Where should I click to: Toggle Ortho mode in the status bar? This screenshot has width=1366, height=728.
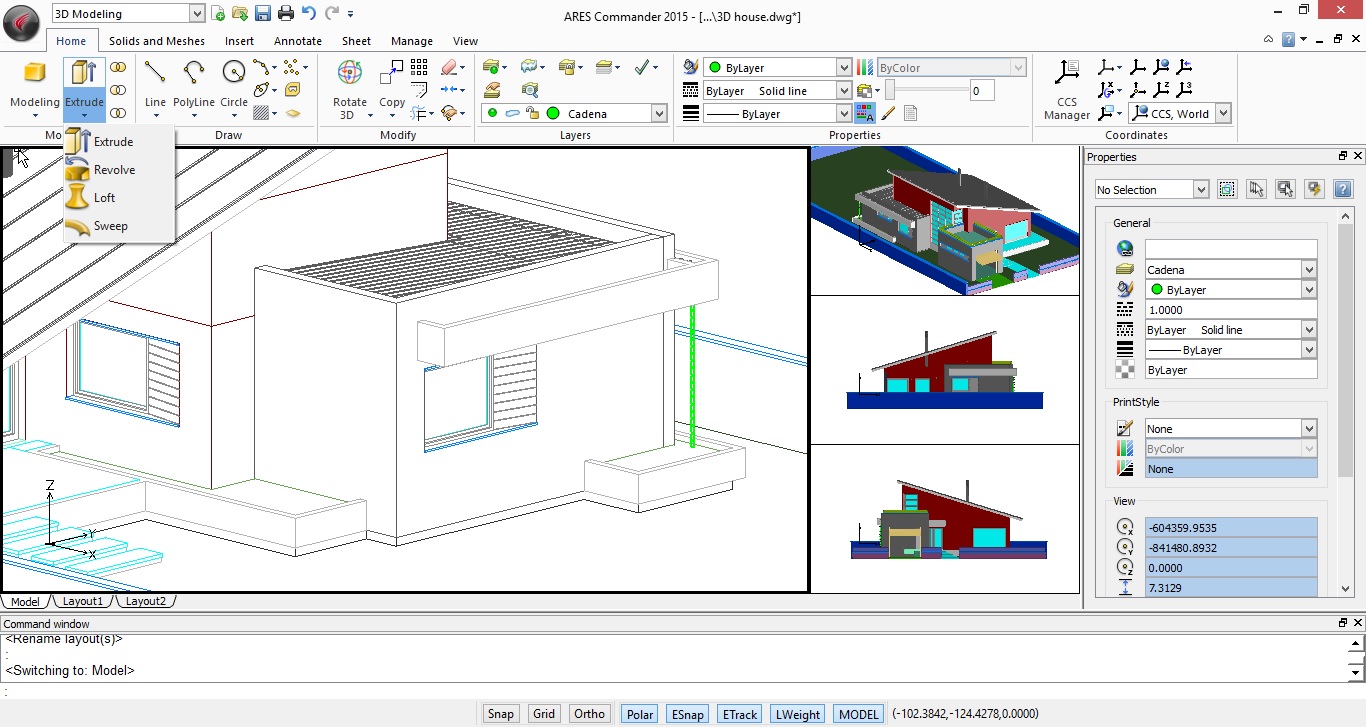(x=589, y=713)
